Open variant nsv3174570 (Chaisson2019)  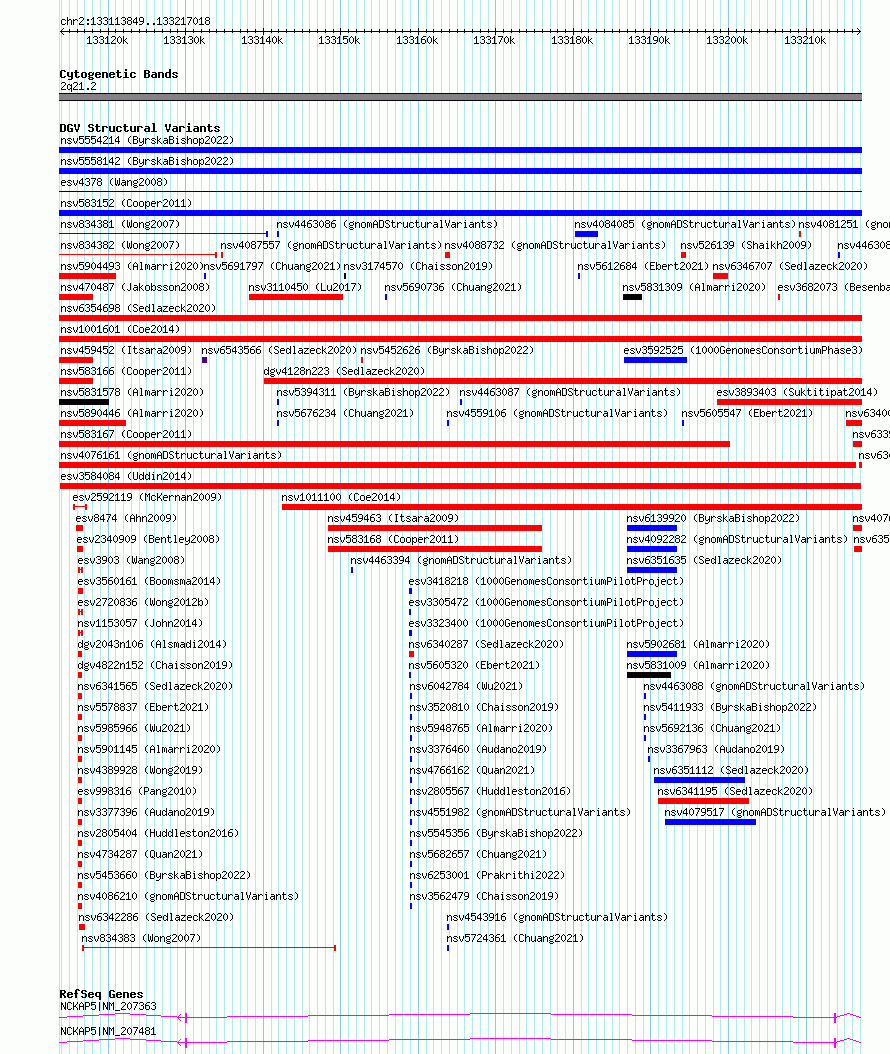pos(418,266)
